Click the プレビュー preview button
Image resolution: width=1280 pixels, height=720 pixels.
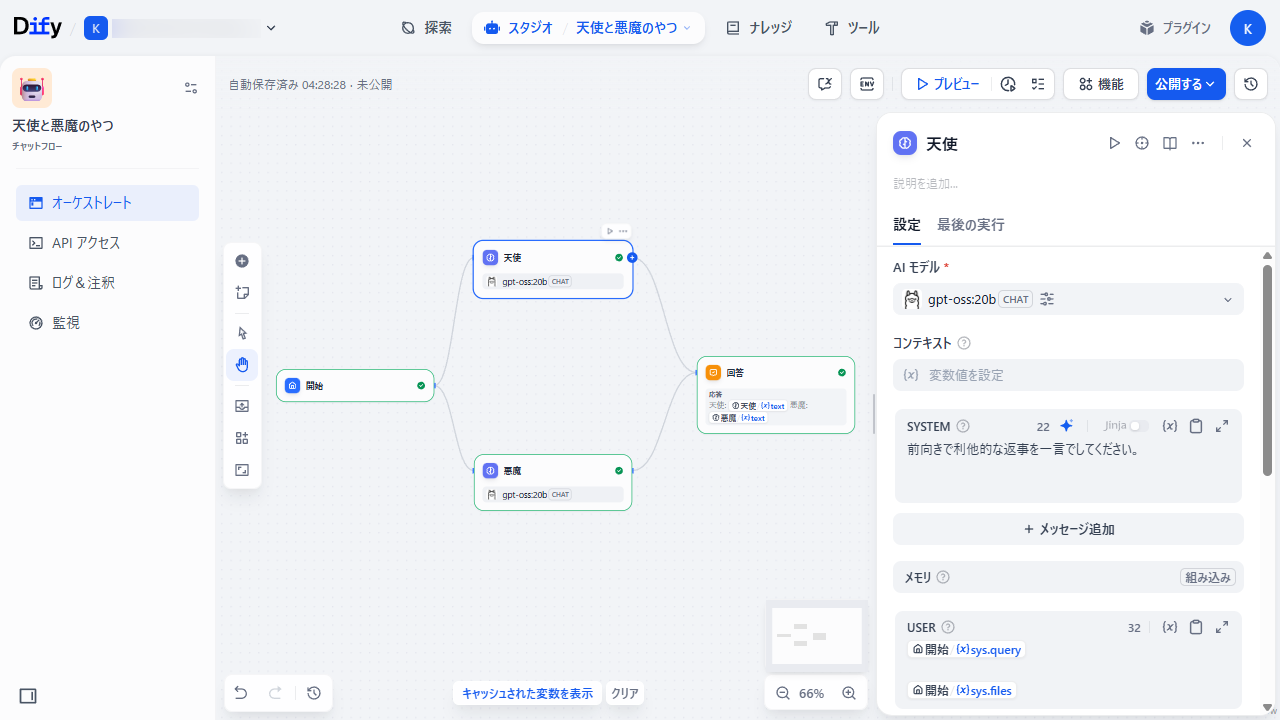(946, 84)
